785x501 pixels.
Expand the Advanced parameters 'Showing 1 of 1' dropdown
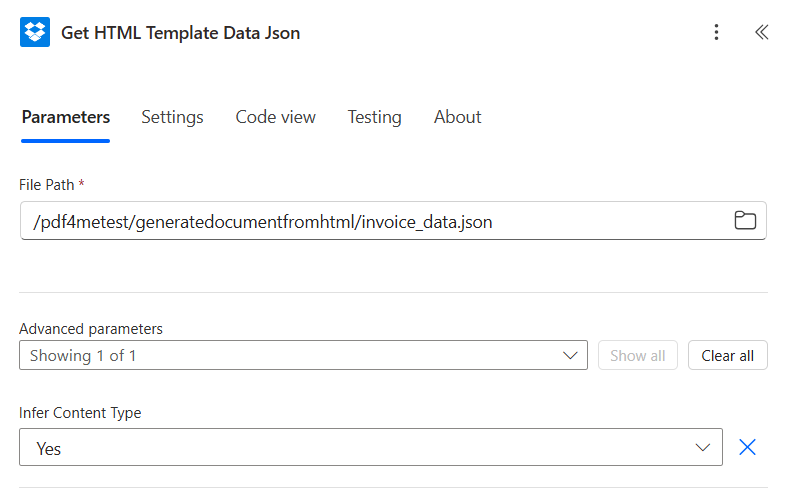[290, 356]
